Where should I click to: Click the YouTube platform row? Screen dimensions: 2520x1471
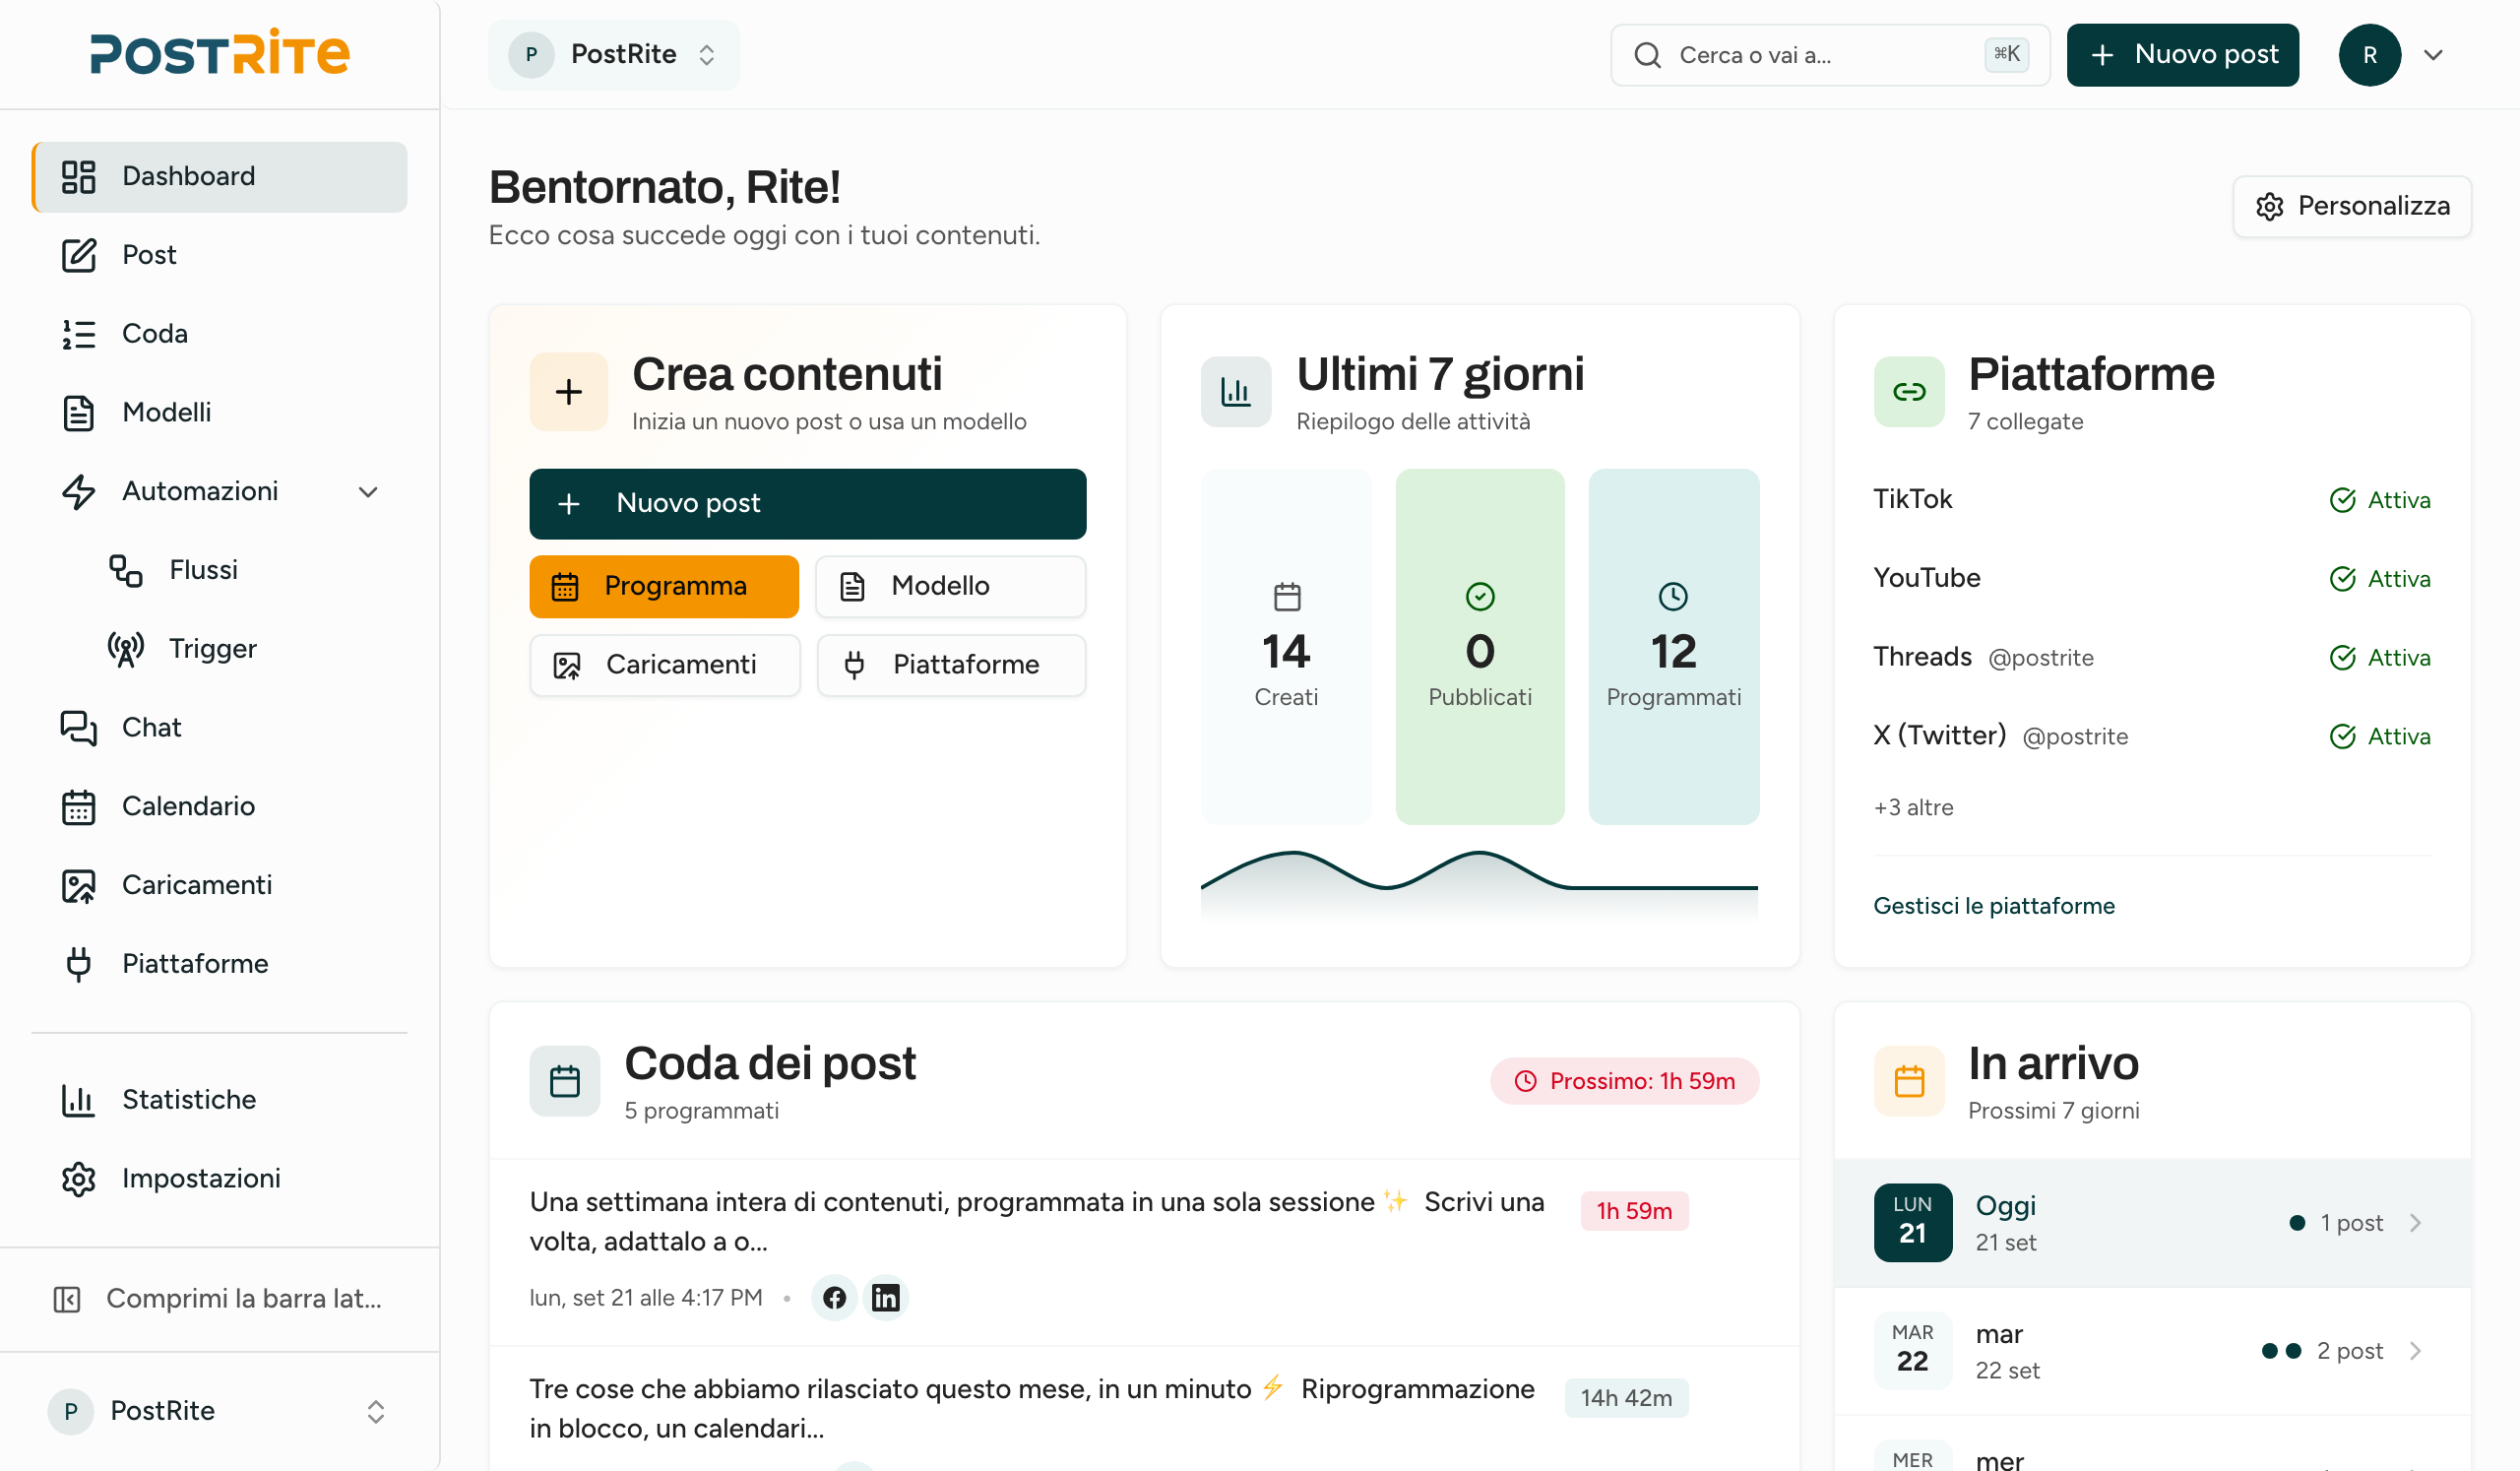[x=2152, y=579]
